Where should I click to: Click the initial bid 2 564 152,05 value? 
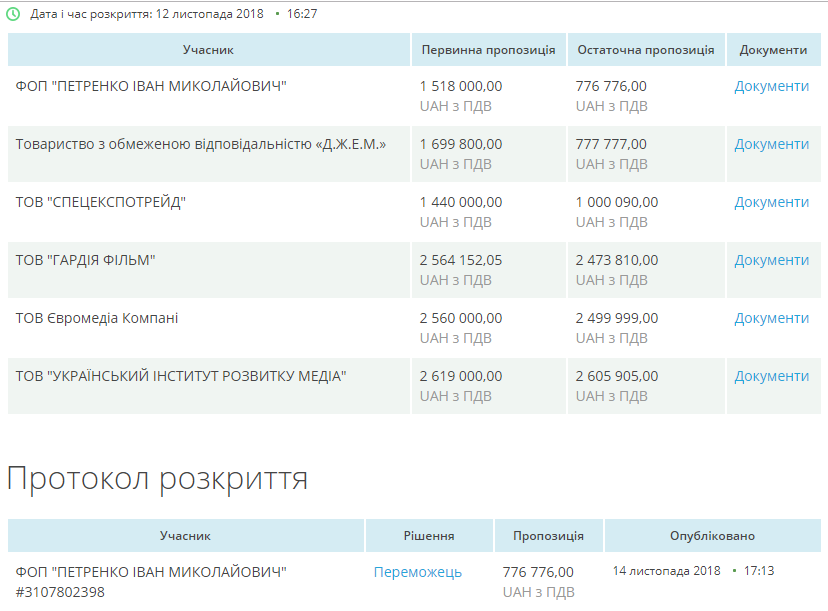click(461, 260)
